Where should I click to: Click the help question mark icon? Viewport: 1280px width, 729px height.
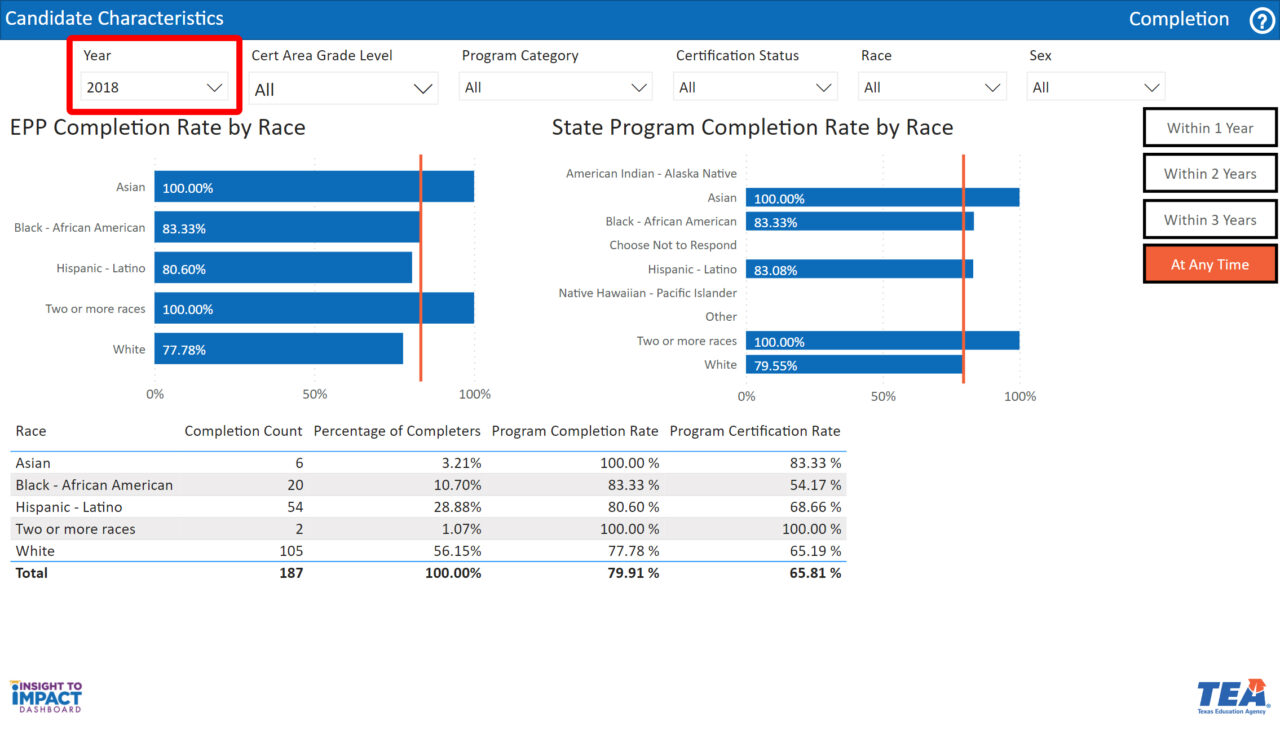click(x=1262, y=20)
